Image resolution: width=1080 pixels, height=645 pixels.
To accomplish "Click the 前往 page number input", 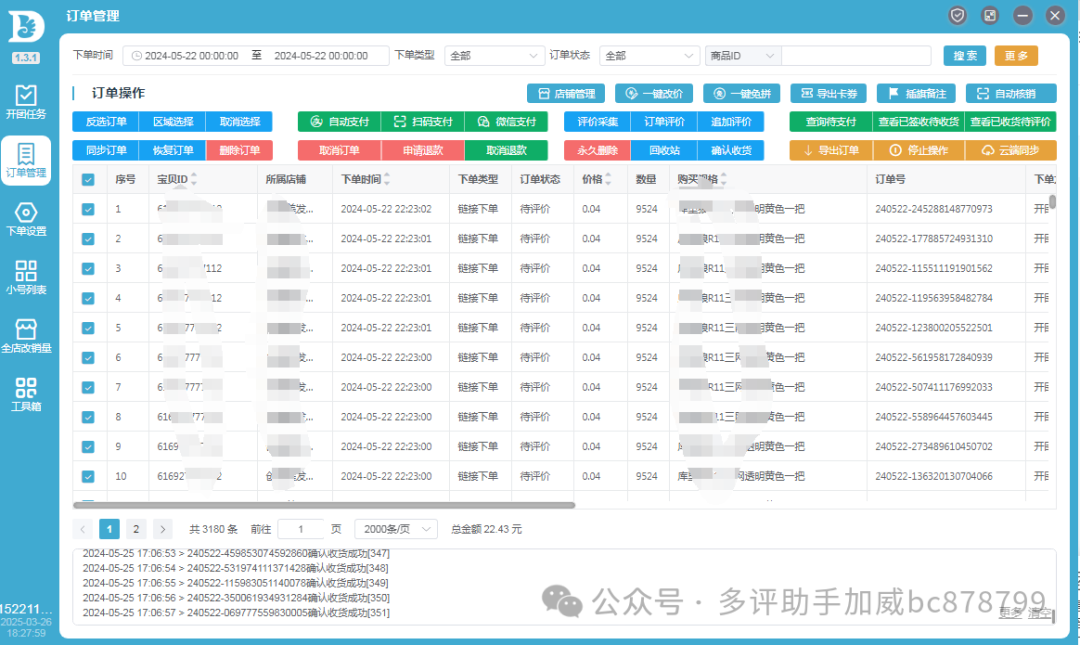I will (300, 529).
